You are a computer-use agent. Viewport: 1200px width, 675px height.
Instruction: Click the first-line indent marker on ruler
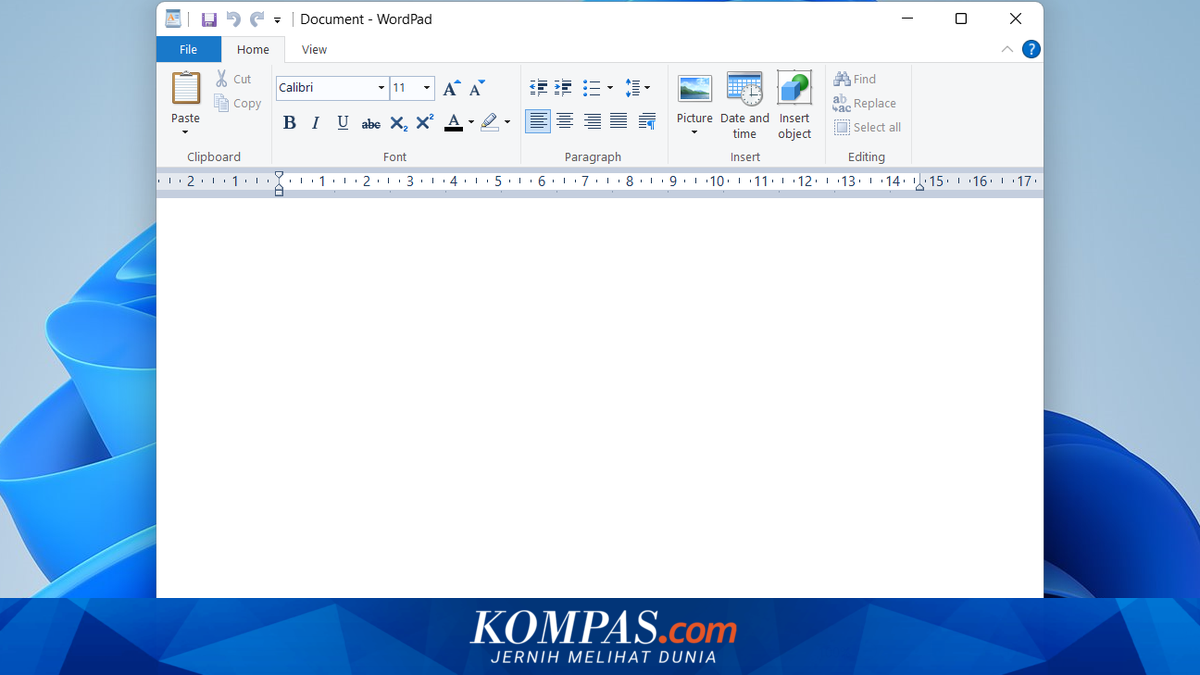coord(279,176)
